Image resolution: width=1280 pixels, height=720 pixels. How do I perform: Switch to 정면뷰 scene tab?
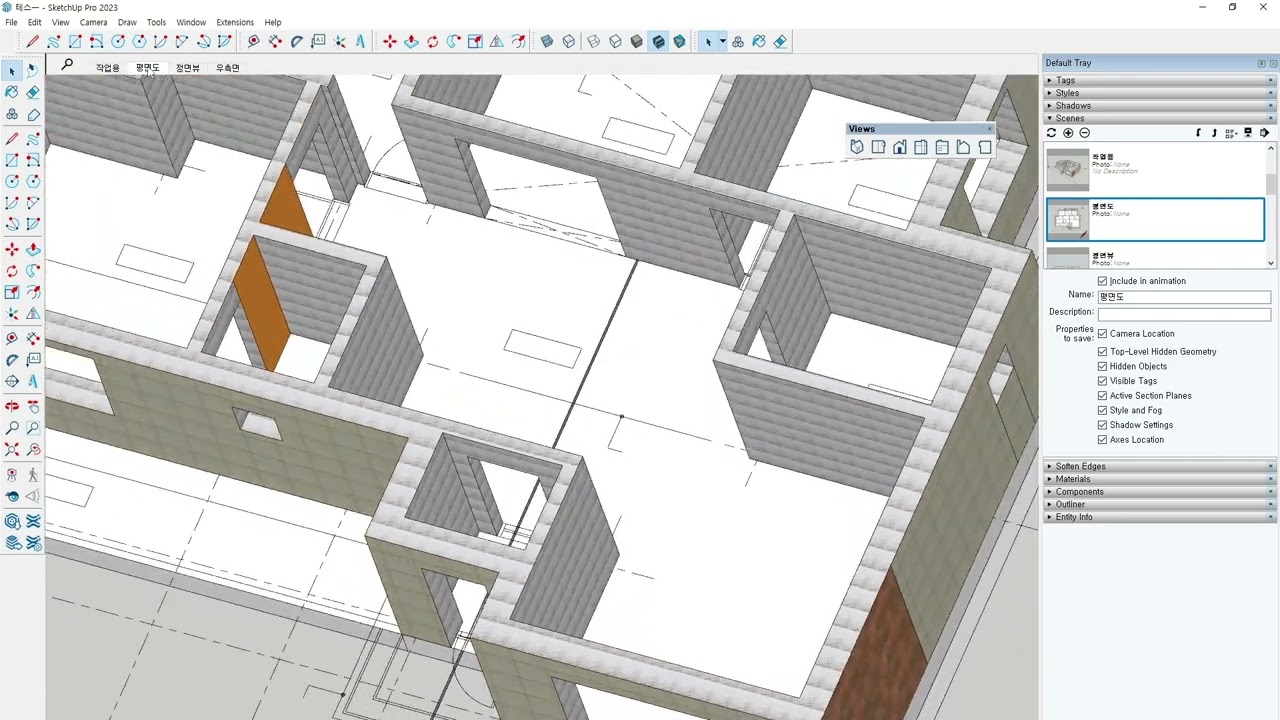tap(188, 68)
